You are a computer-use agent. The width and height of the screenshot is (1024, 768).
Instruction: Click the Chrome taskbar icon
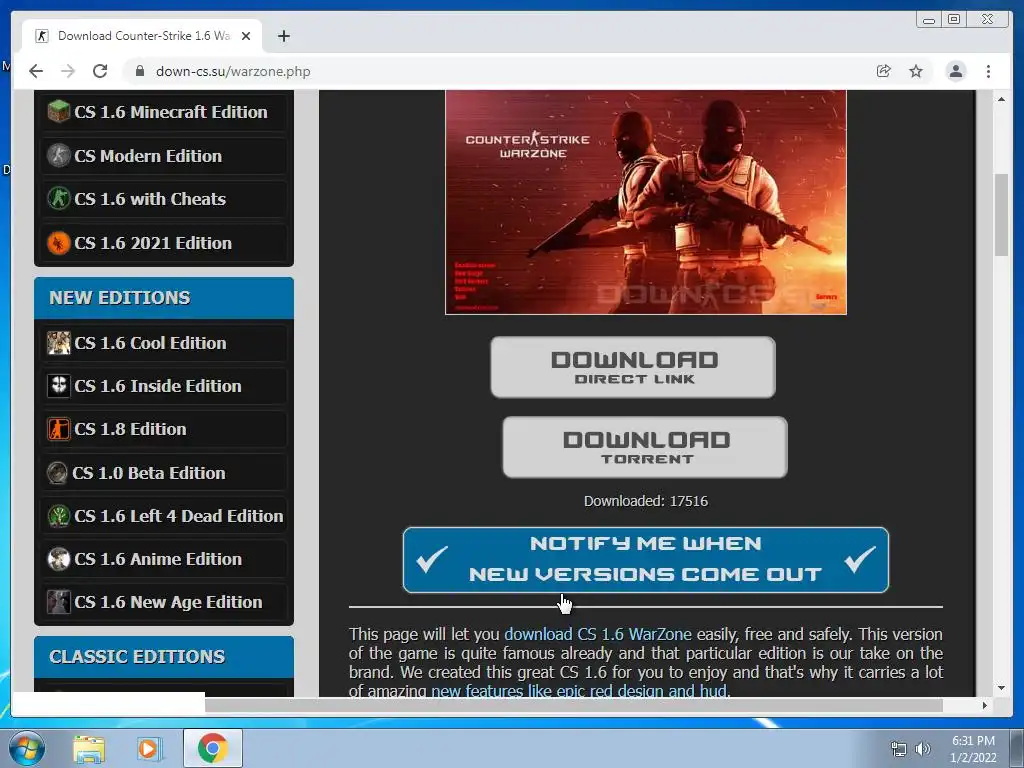coord(212,748)
